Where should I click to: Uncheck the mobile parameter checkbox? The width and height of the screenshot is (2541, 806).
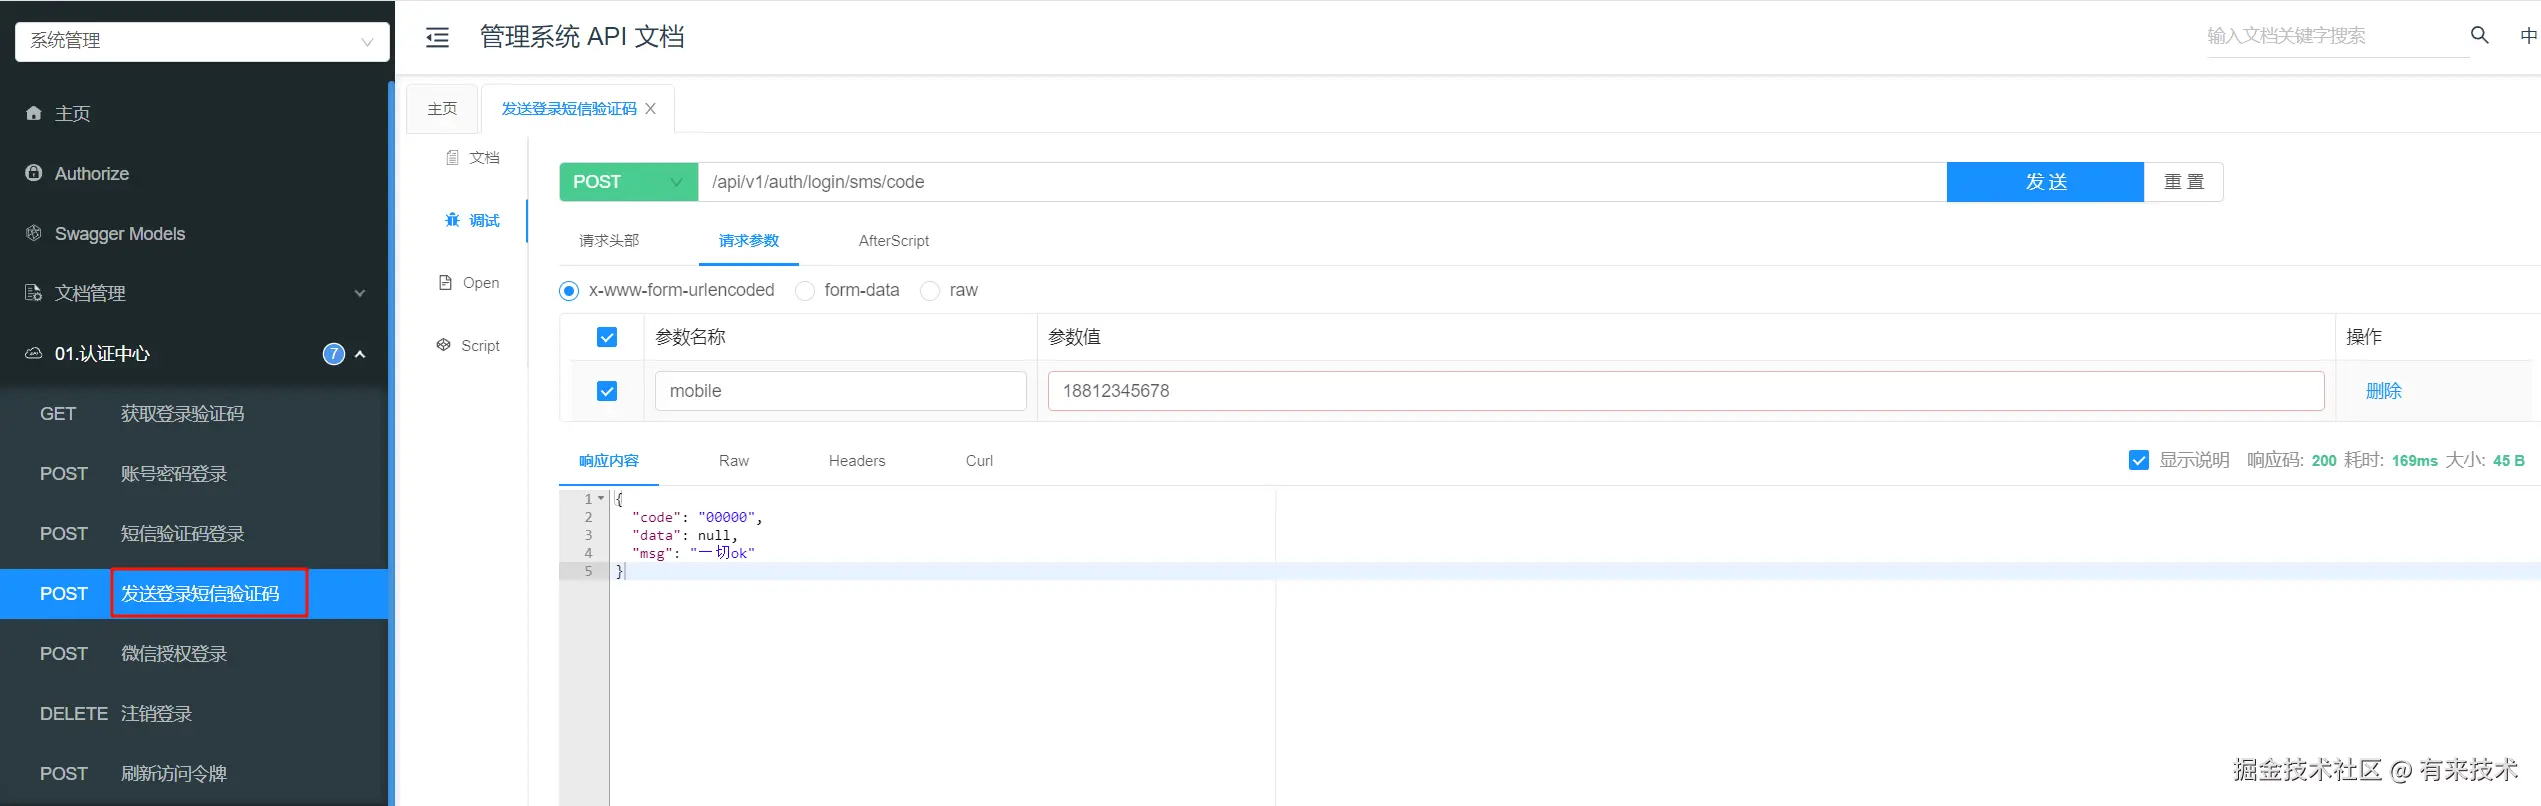tap(607, 391)
